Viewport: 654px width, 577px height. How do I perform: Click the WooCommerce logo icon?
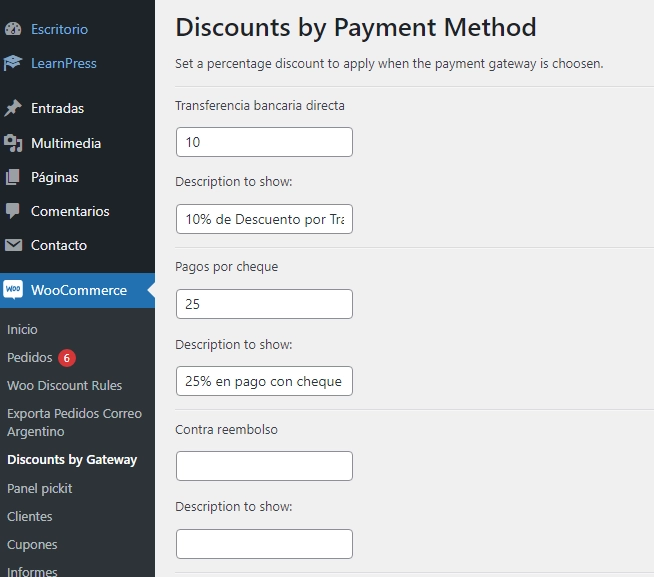pyautogui.click(x=13, y=290)
